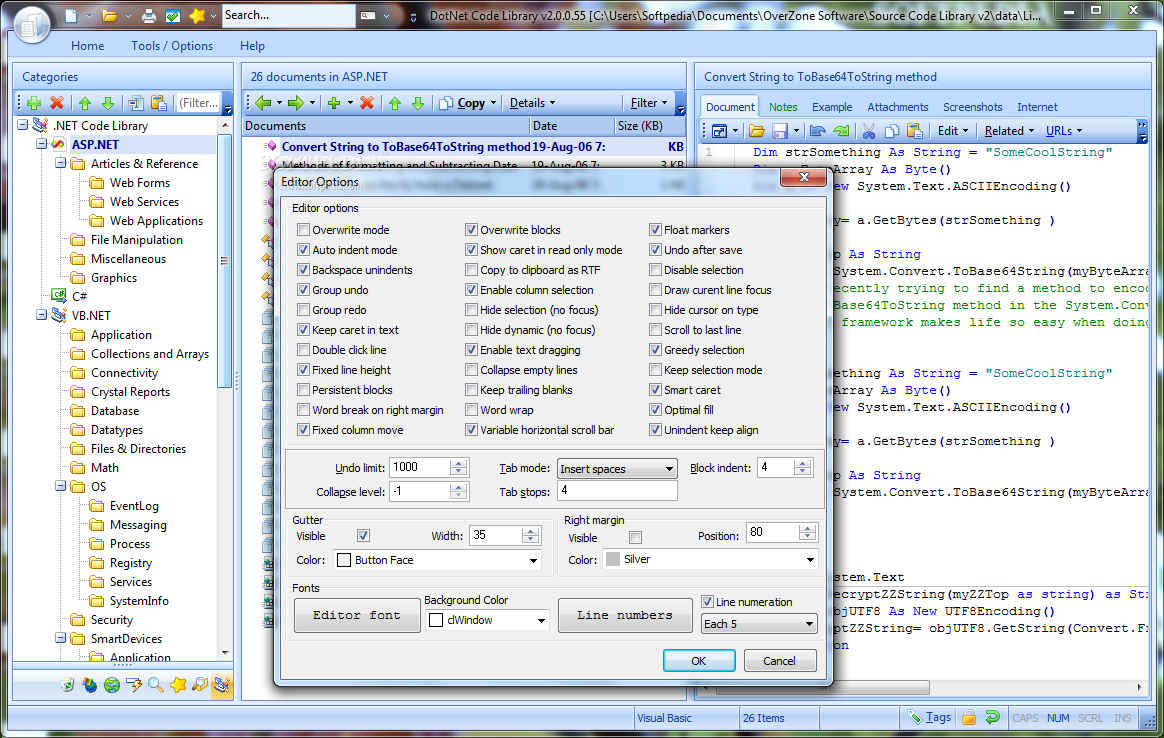Screen dimensions: 1164x738
Task: Toggle the Group redo checkbox
Action: [x=303, y=310]
